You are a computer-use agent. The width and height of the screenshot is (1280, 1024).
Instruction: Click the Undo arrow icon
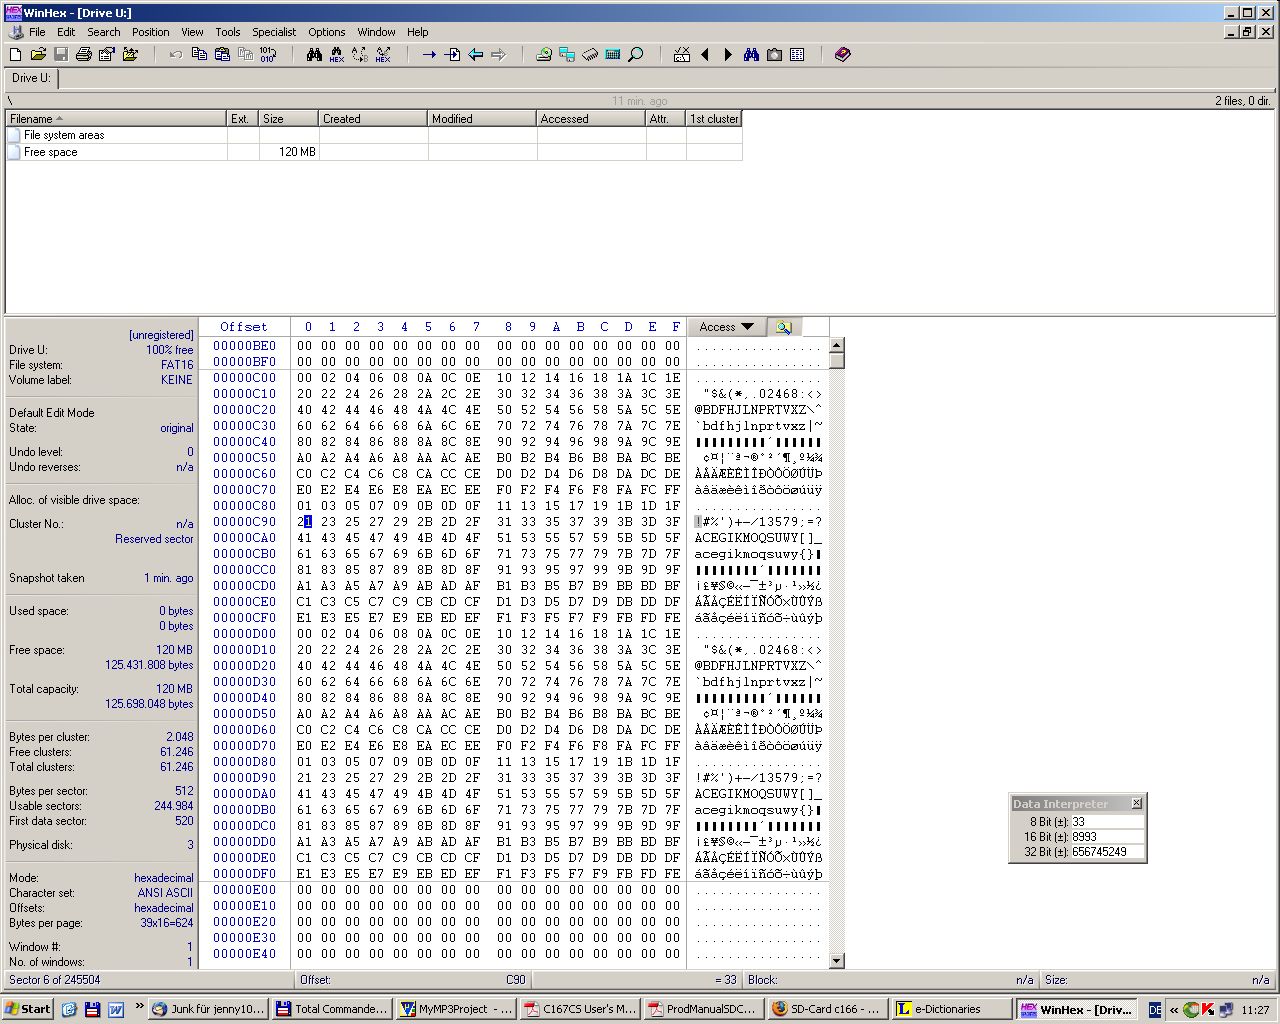(x=176, y=55)
